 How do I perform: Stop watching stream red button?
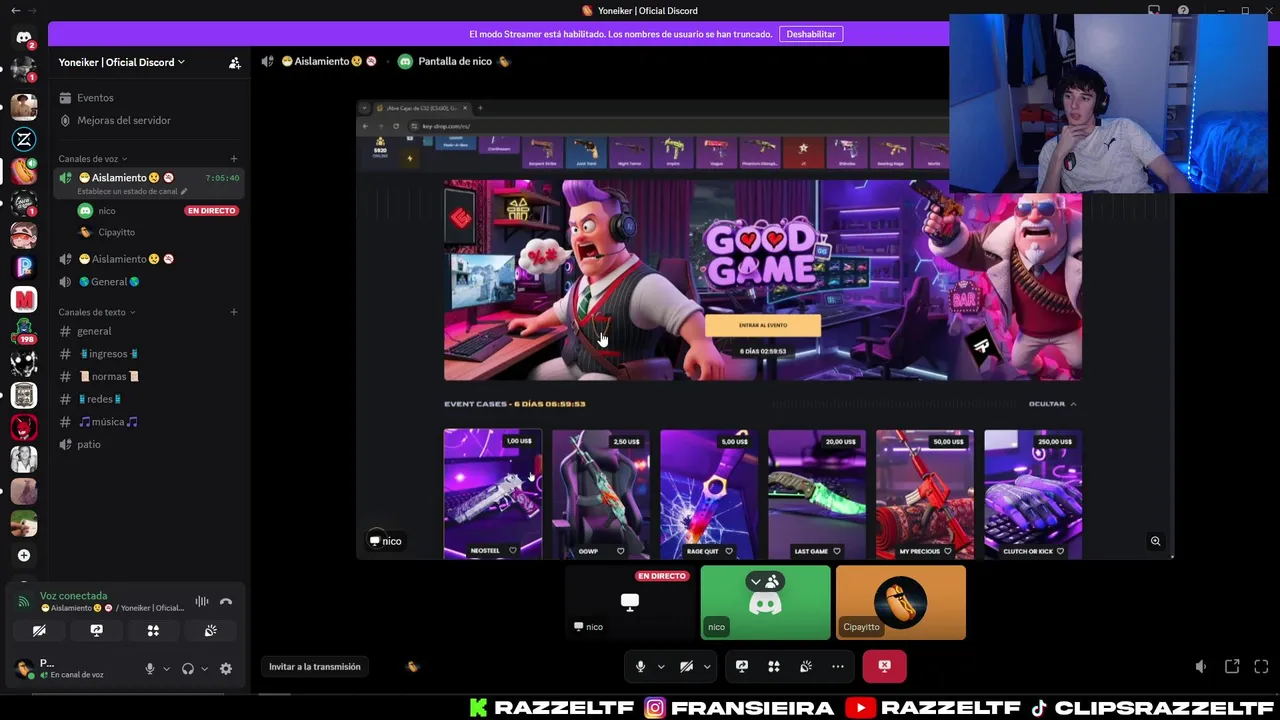click(885, 666)
